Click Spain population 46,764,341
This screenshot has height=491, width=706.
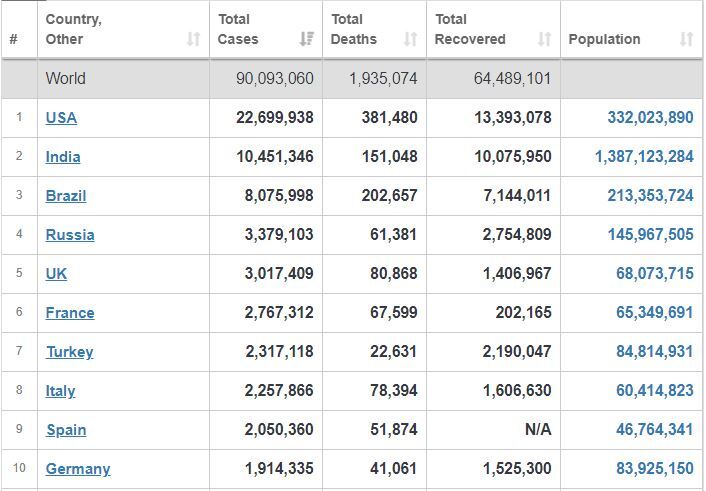pos(655,430)
